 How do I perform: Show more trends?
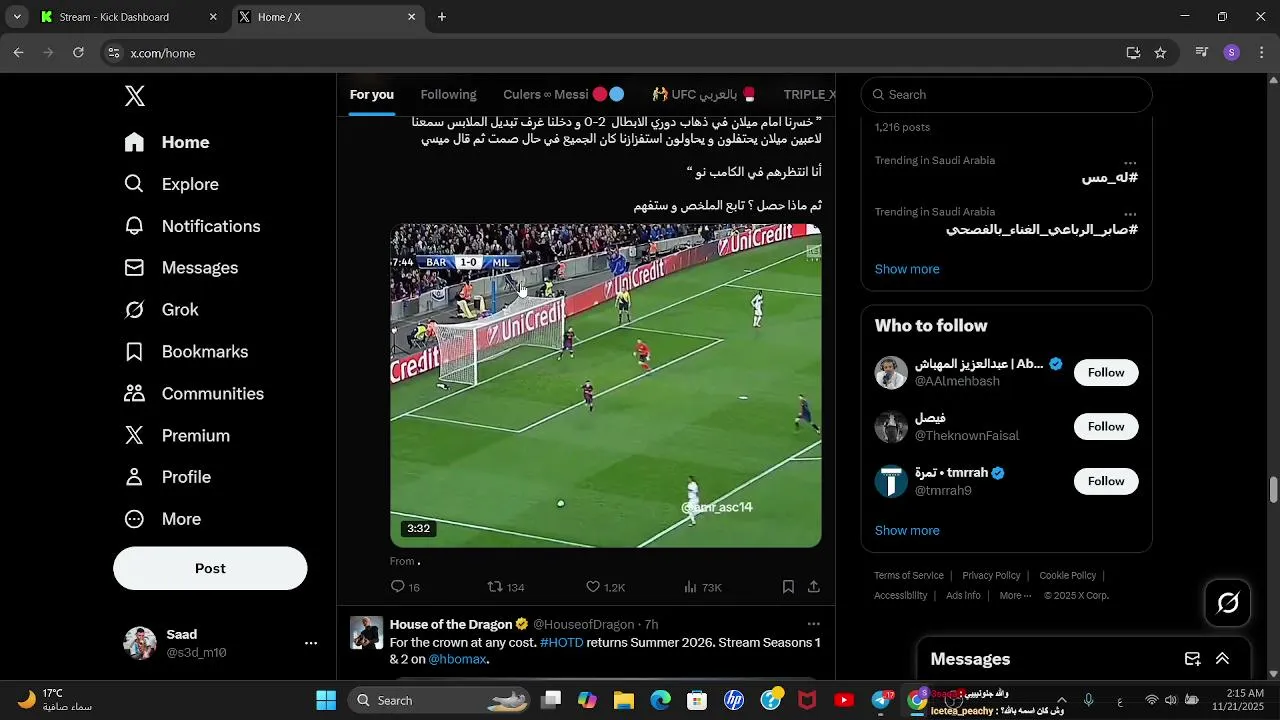tap(907, 269)
